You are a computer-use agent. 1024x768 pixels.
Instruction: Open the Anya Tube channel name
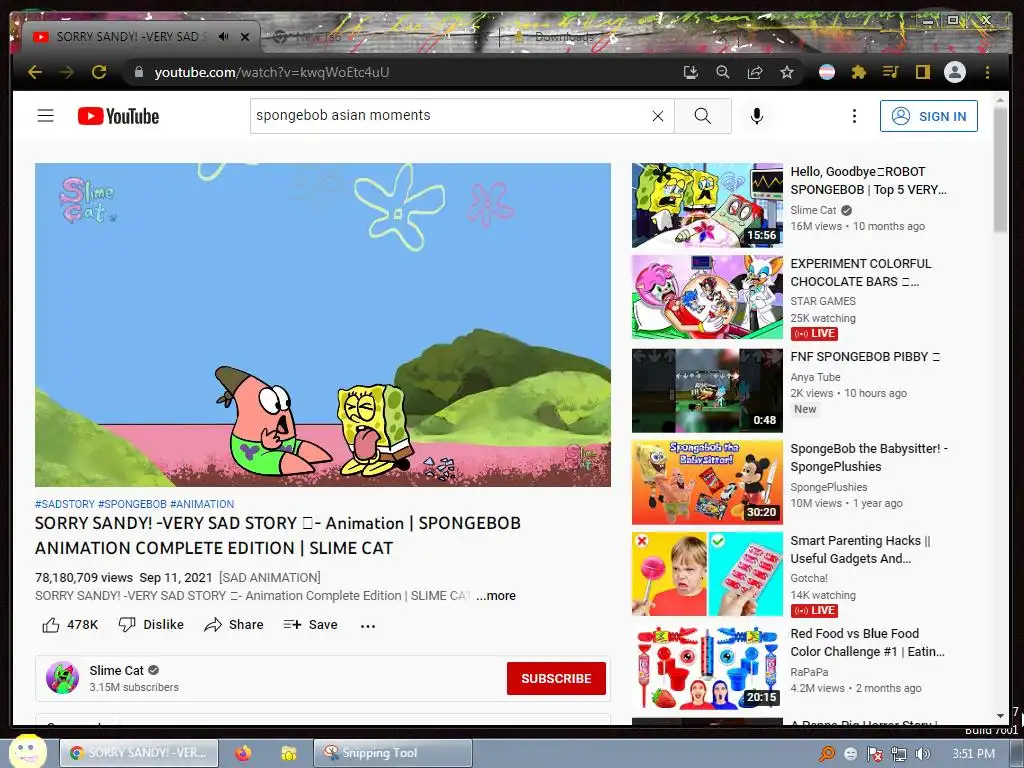click(815, 377)
